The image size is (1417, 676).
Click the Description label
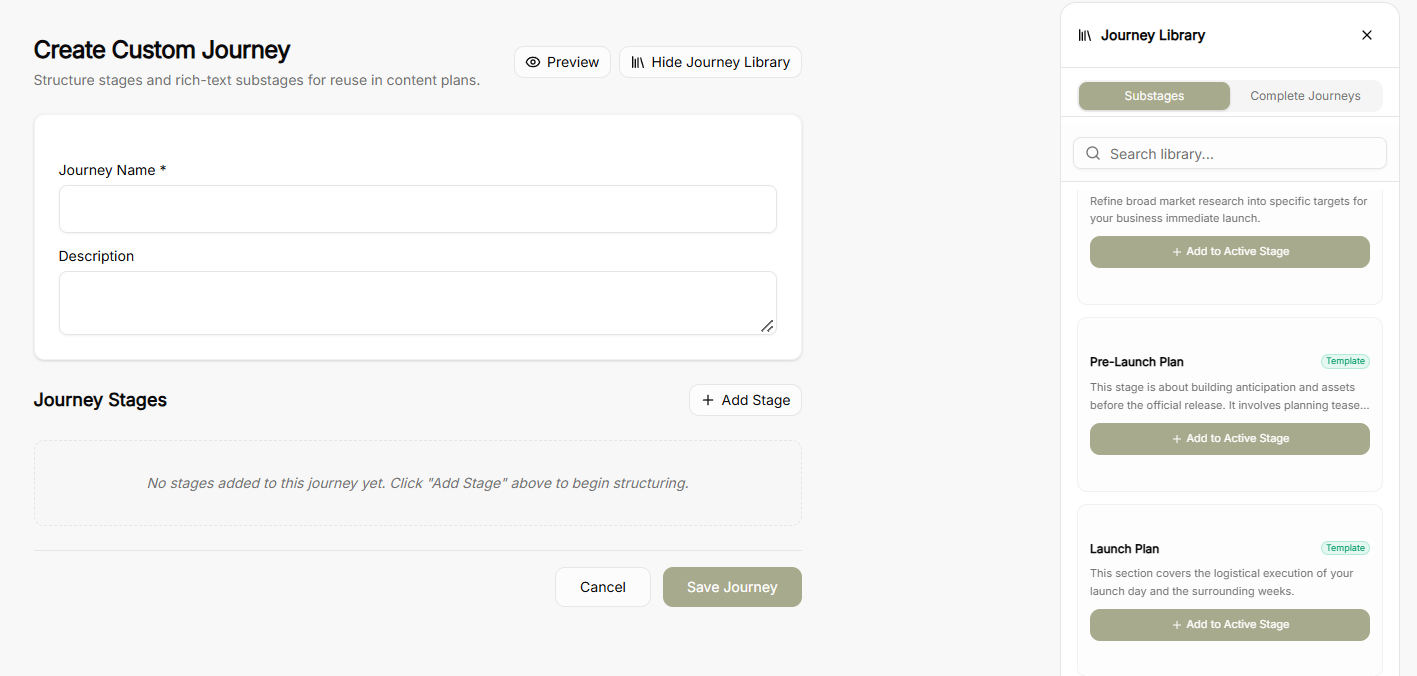(96, 256)
